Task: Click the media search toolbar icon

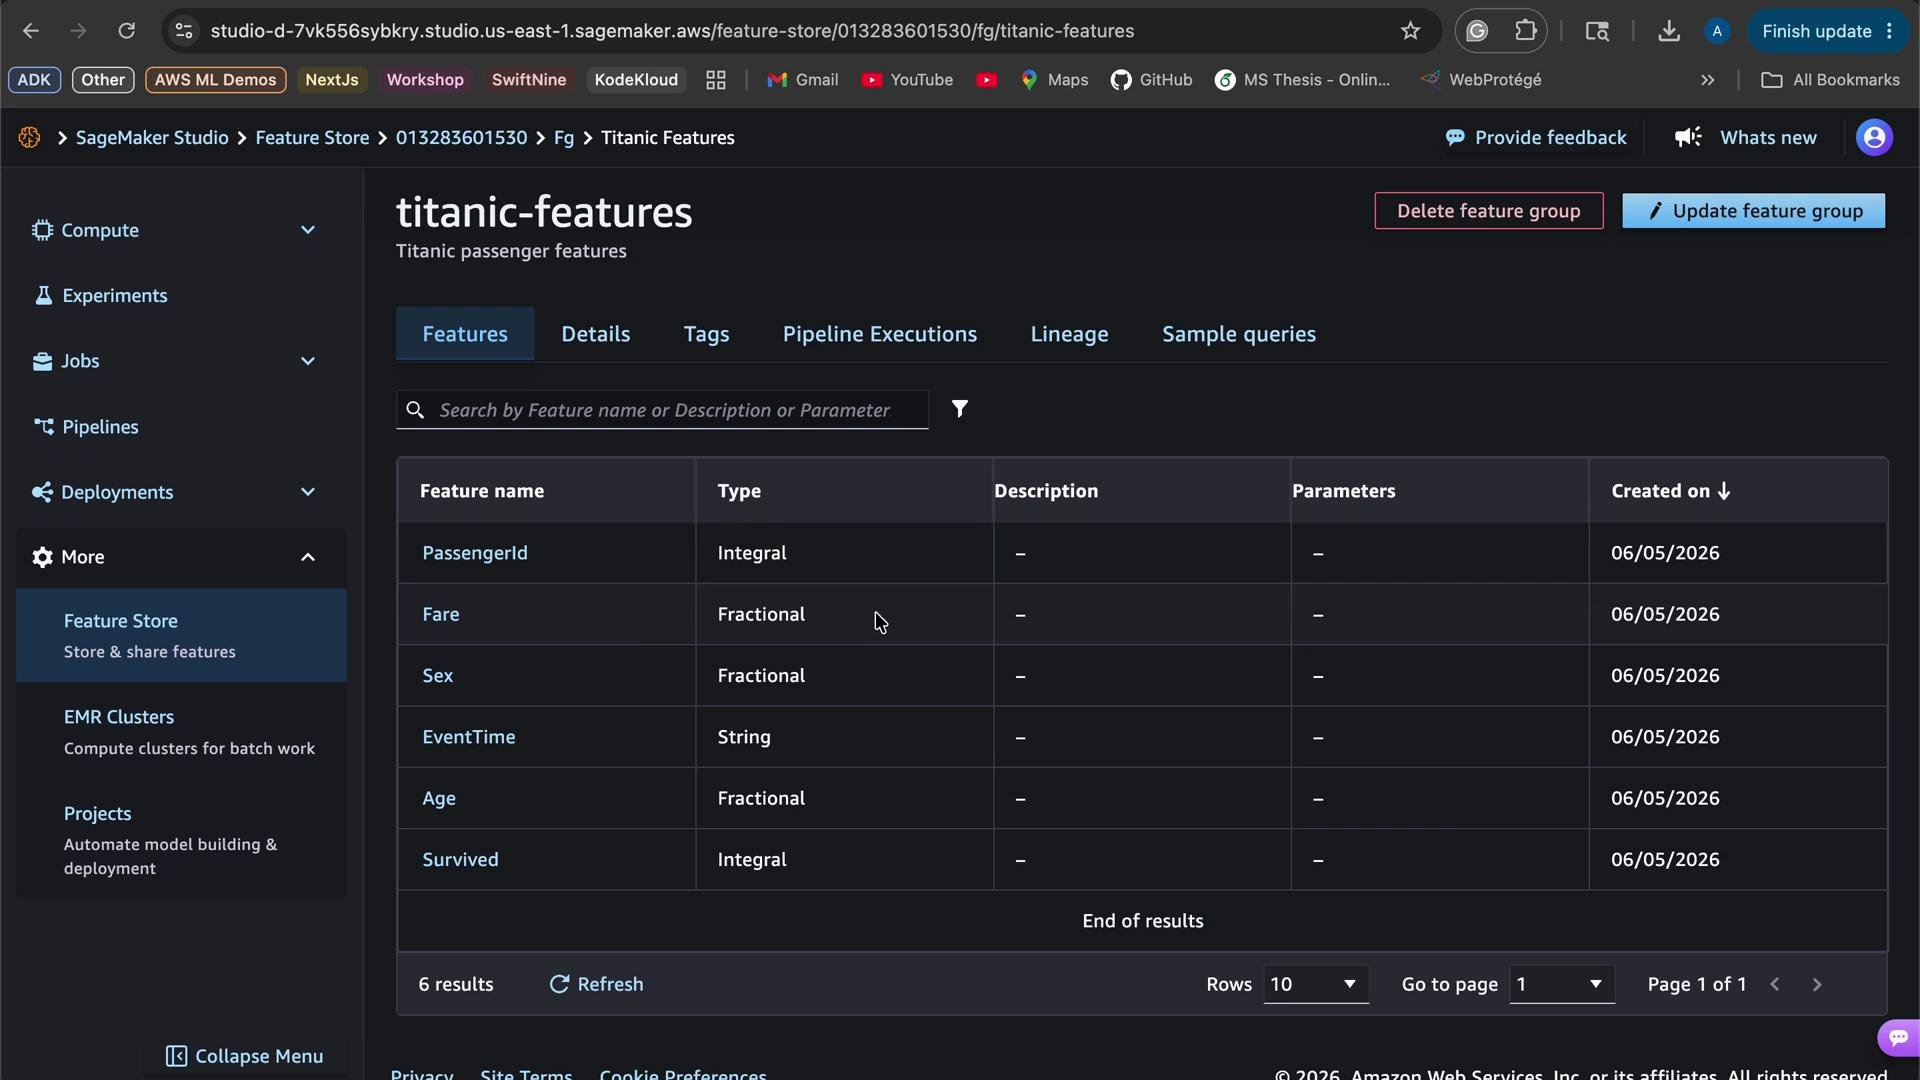Action: coord(1597,31)
